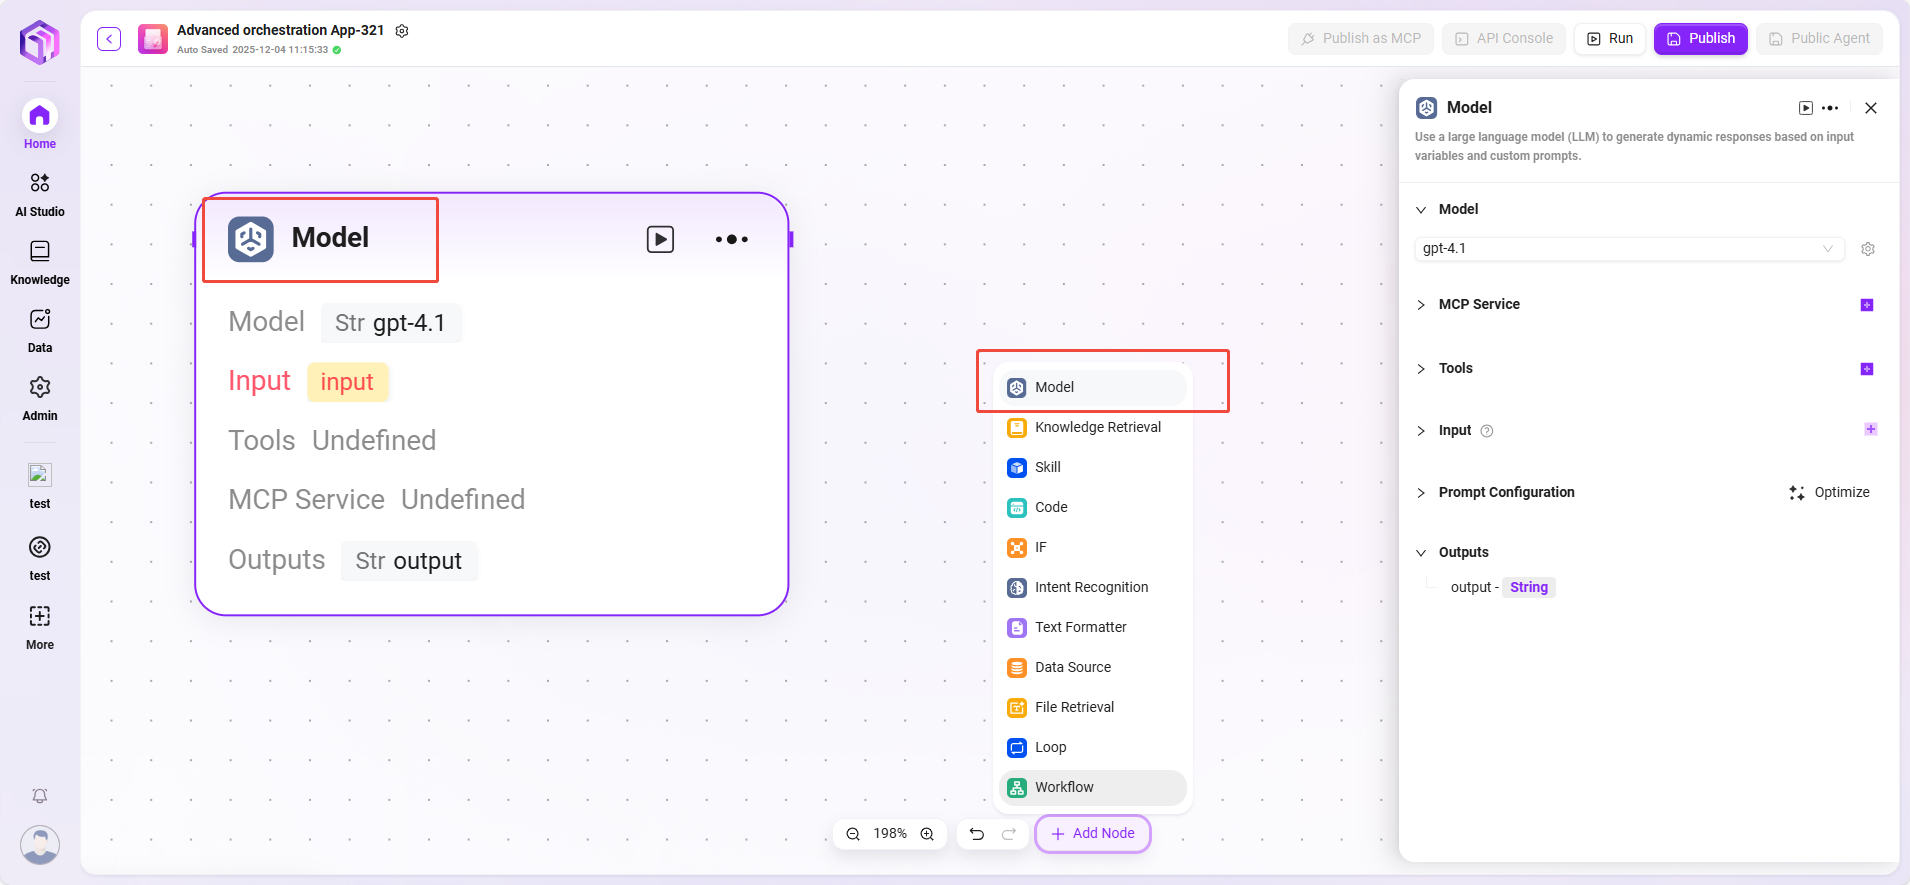Screen dimensions: 1910x885
Task: Choose Intent Recognition node type
Action: (1091, 587)
